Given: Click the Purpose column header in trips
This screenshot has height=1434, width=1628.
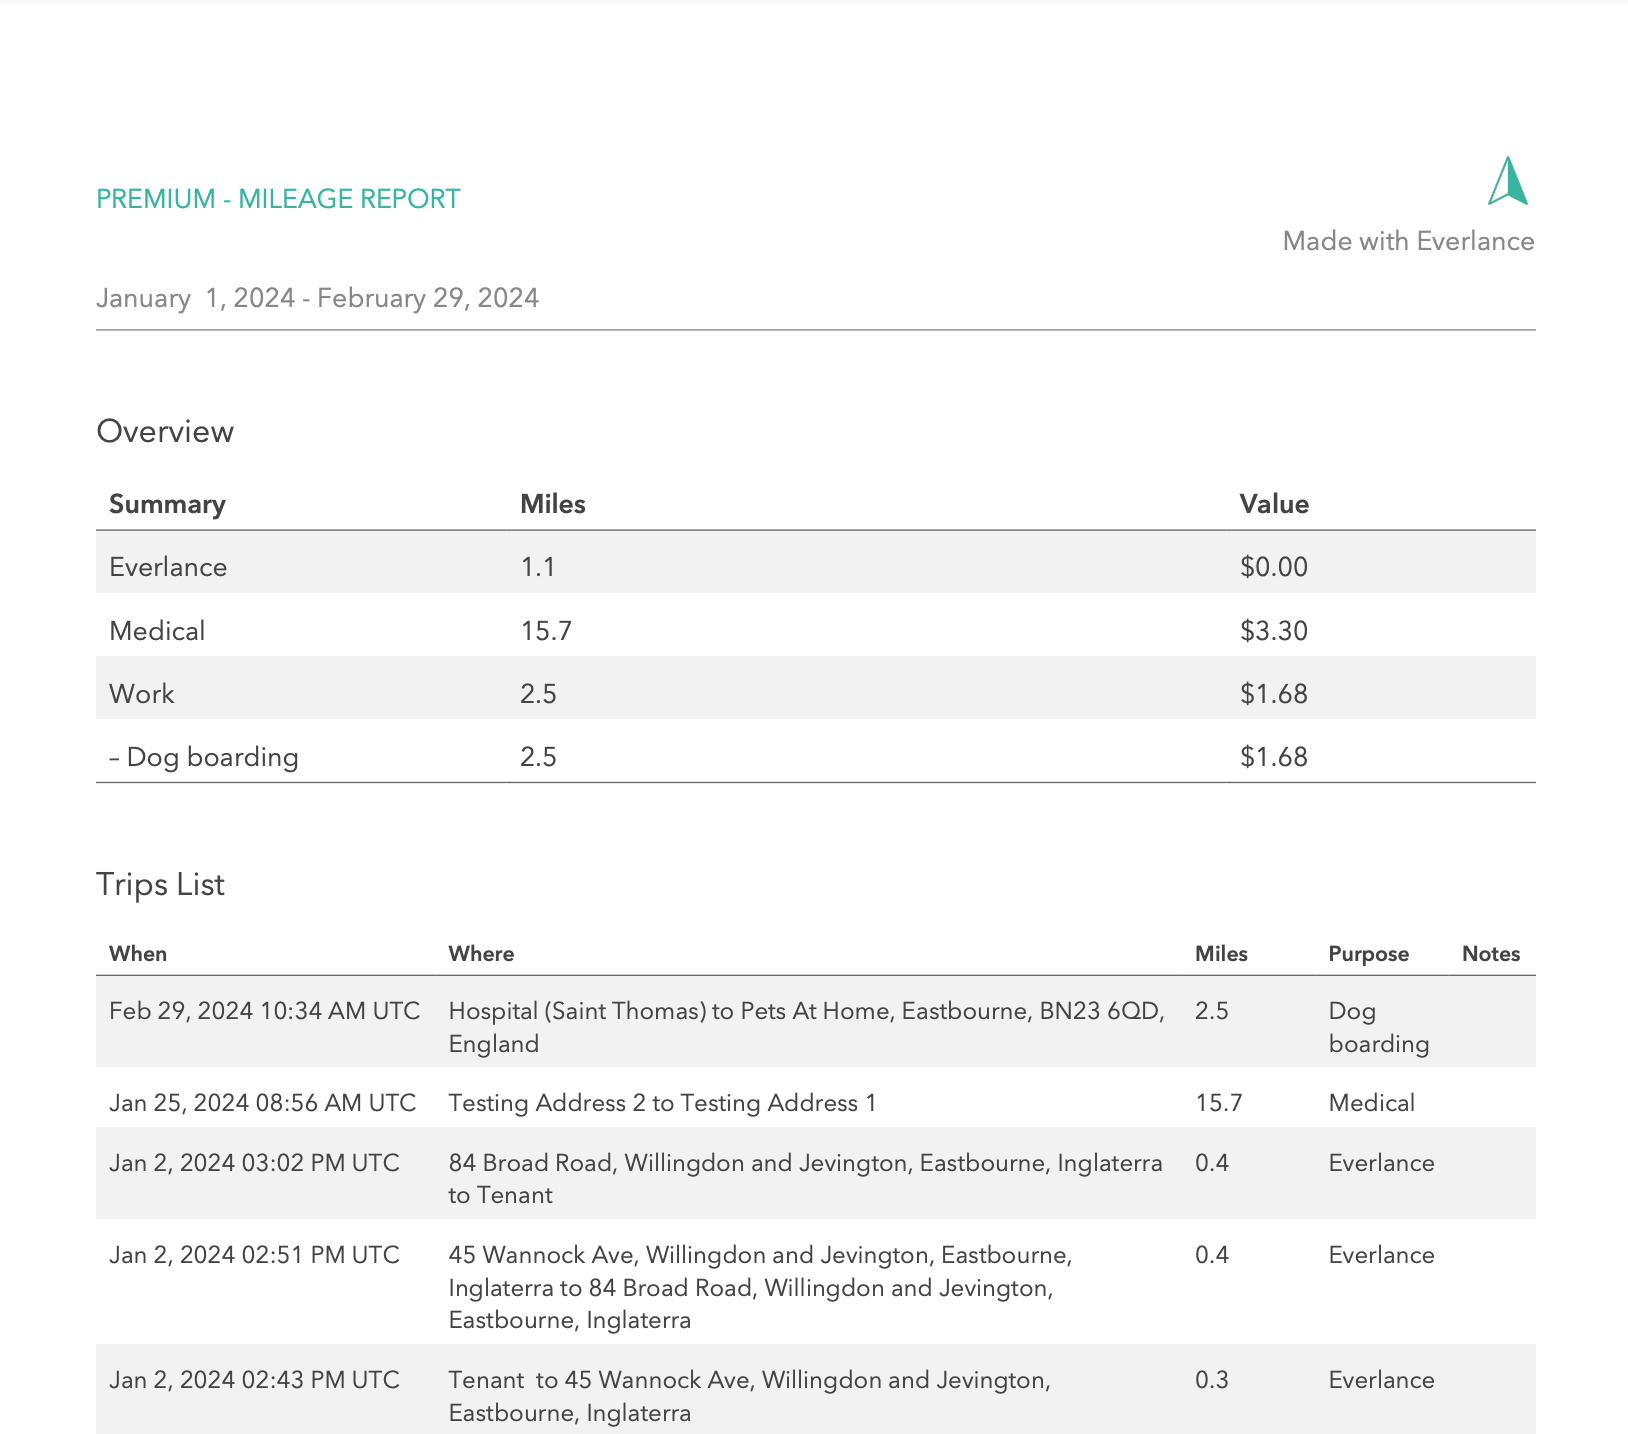Looking at the screenshot, I should (1368, 954).
